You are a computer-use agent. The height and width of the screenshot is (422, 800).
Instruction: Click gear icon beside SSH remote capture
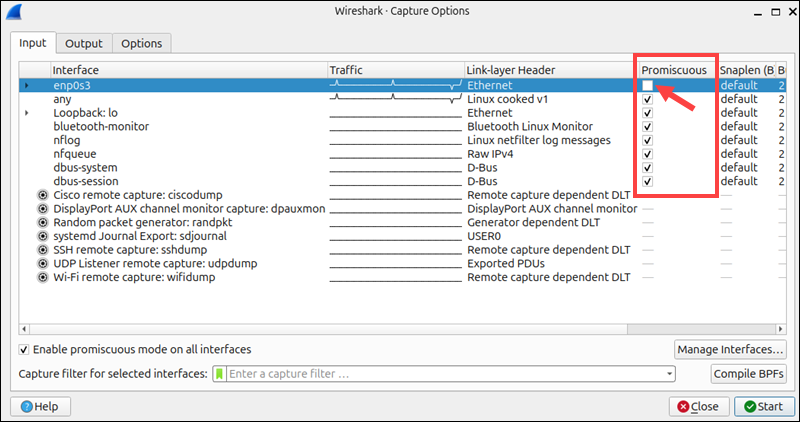(43, 250)
